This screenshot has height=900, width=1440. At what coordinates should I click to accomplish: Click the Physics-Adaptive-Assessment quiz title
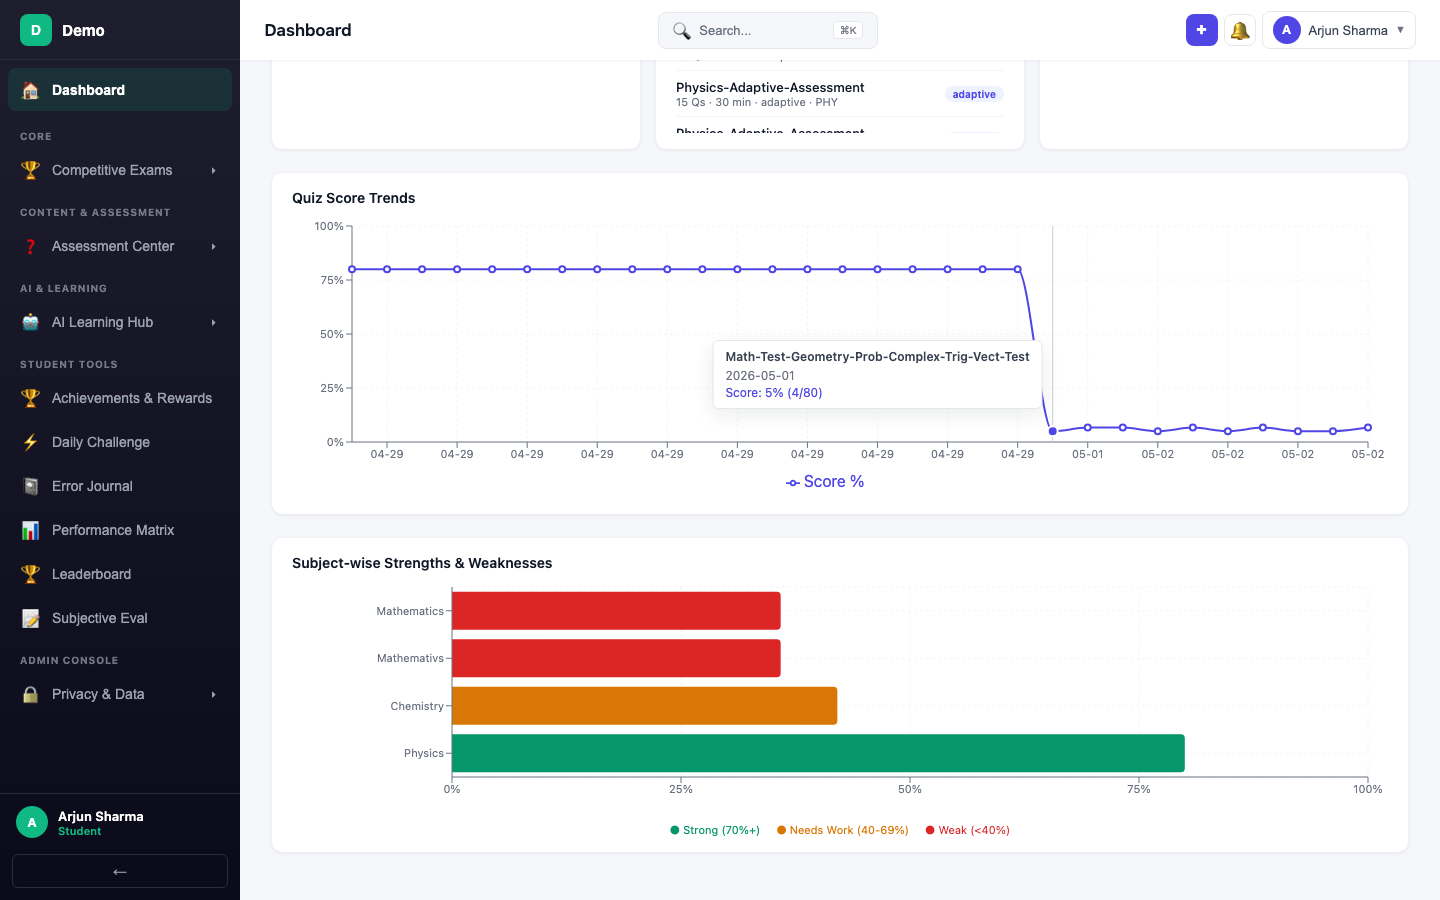coord(770,87)
